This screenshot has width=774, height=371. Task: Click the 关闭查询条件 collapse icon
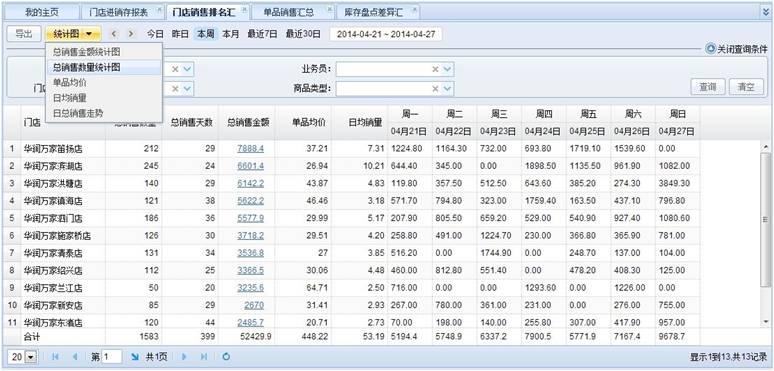[710, 48]
